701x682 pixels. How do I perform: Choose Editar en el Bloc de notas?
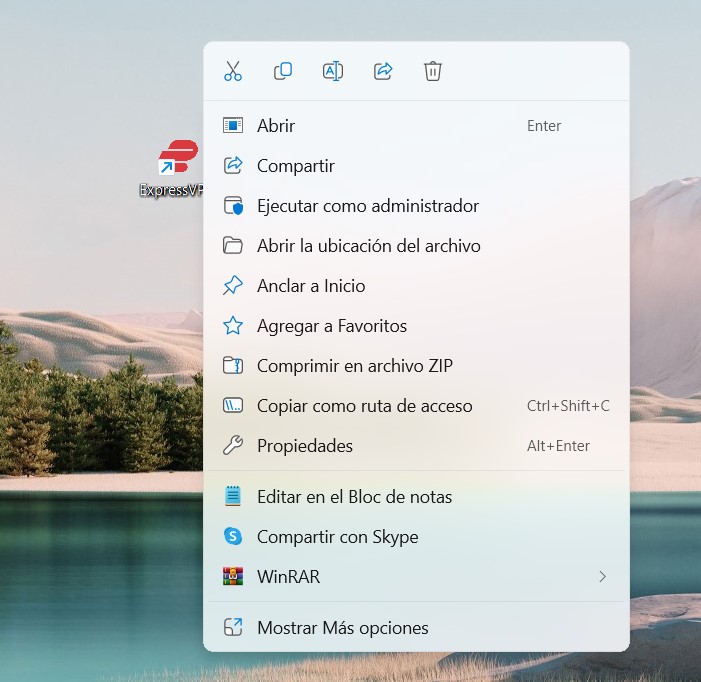(x=416, y=497)
